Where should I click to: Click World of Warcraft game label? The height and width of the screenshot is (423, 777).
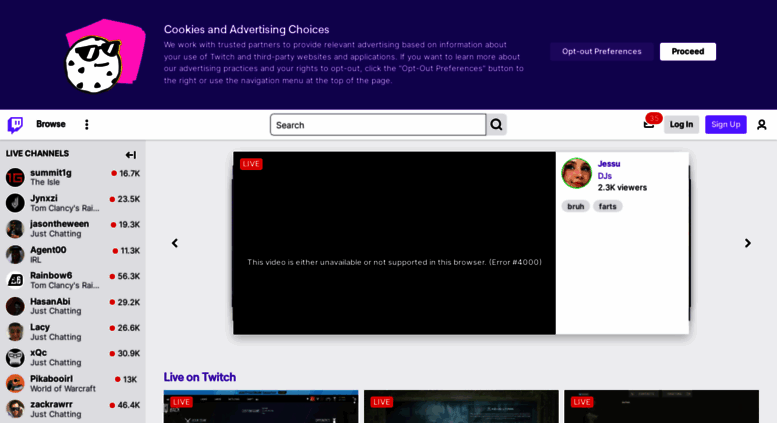tap(63, 389)
